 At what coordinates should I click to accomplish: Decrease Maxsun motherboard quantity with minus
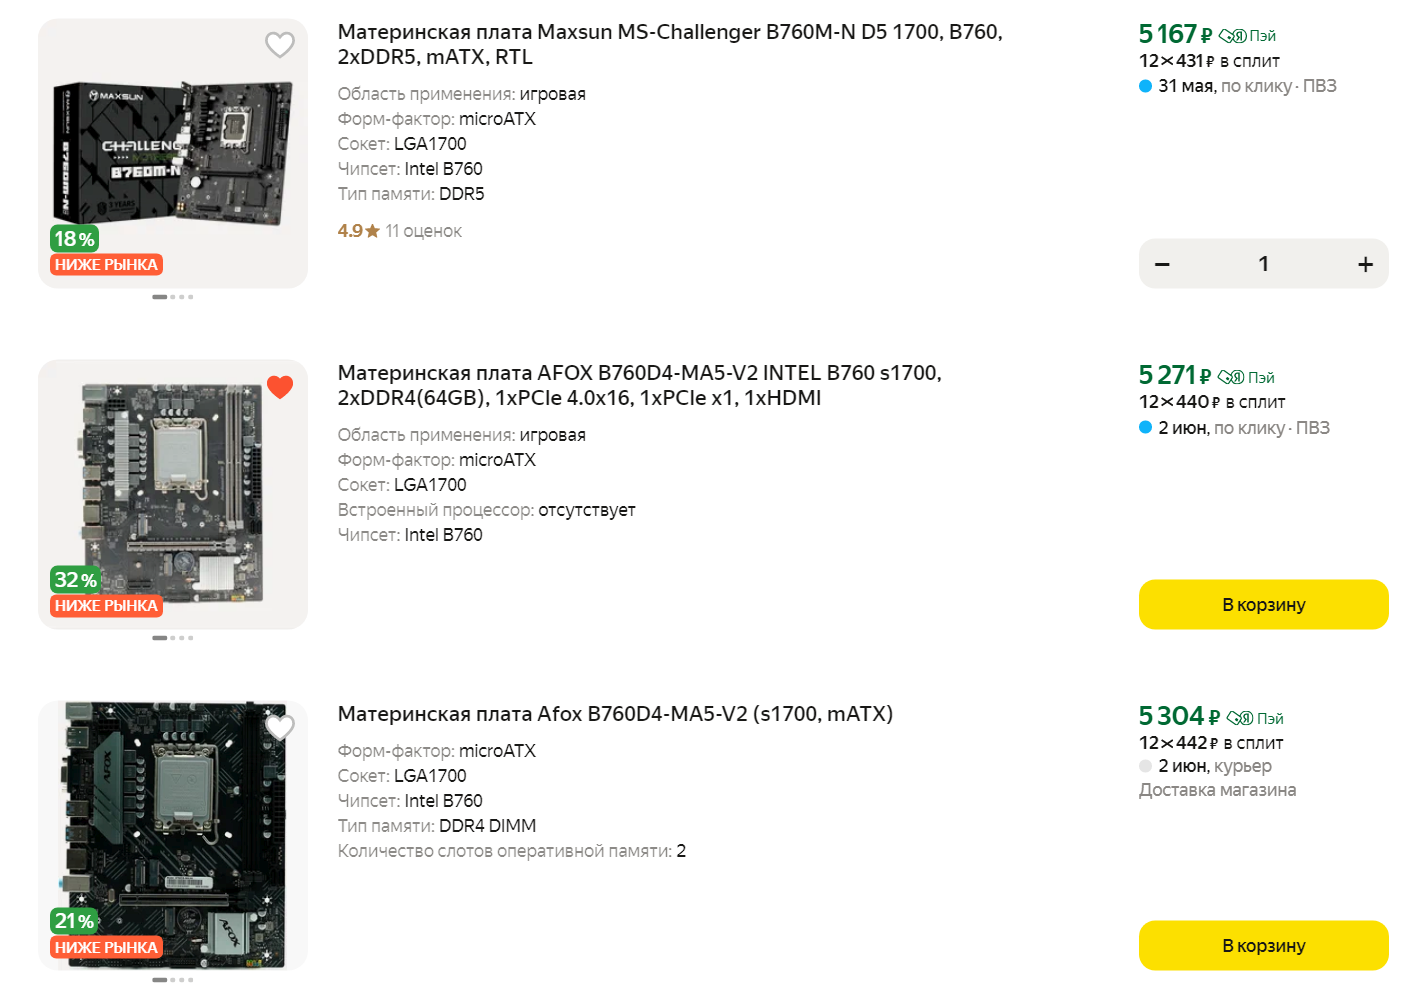pos(1162,264)
